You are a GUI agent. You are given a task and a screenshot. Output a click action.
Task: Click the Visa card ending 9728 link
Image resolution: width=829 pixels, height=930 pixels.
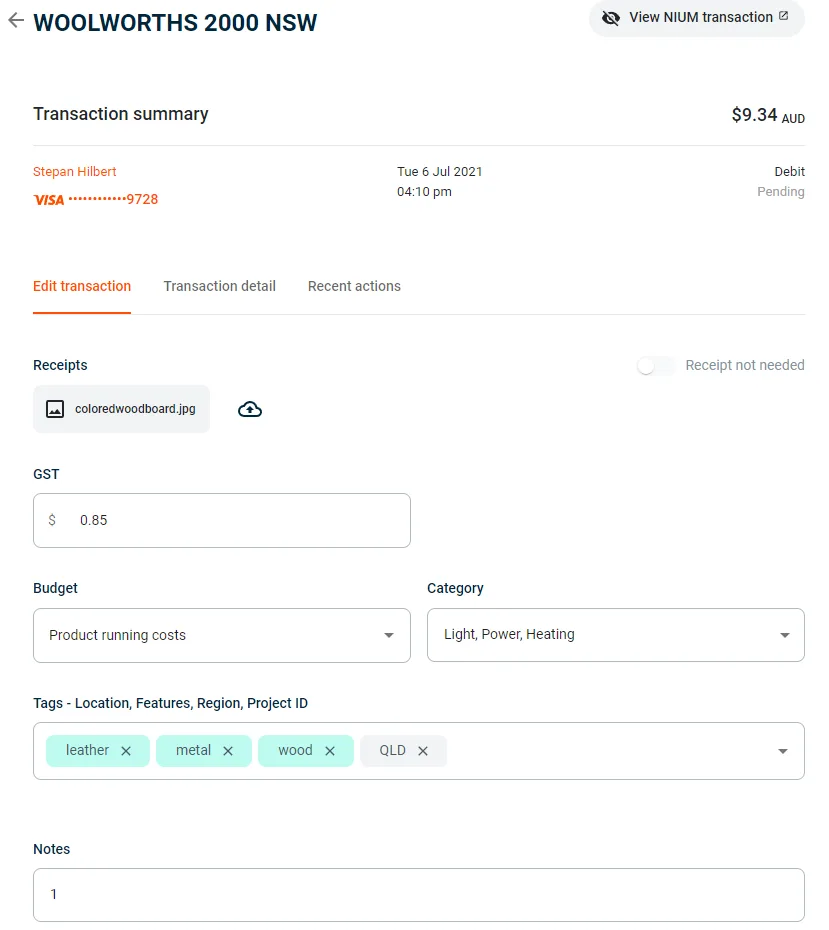click(96, 199)
